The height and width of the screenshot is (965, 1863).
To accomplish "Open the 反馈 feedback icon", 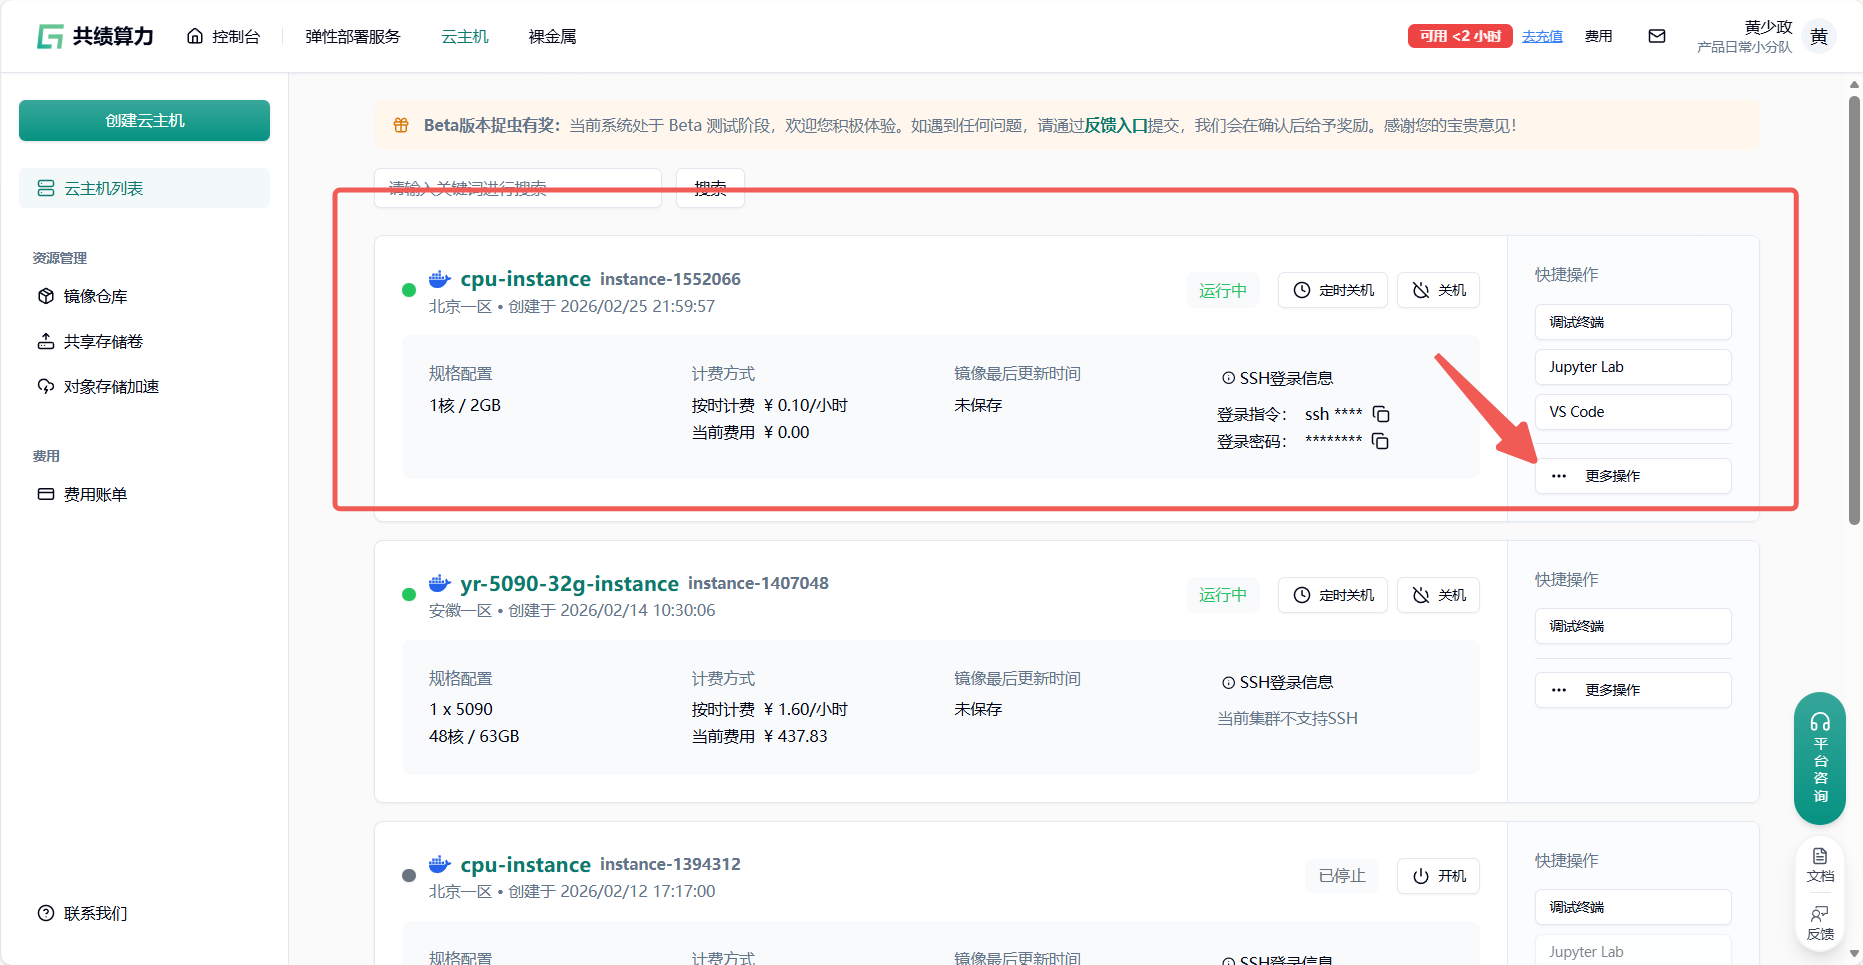I will point(1820,922).
